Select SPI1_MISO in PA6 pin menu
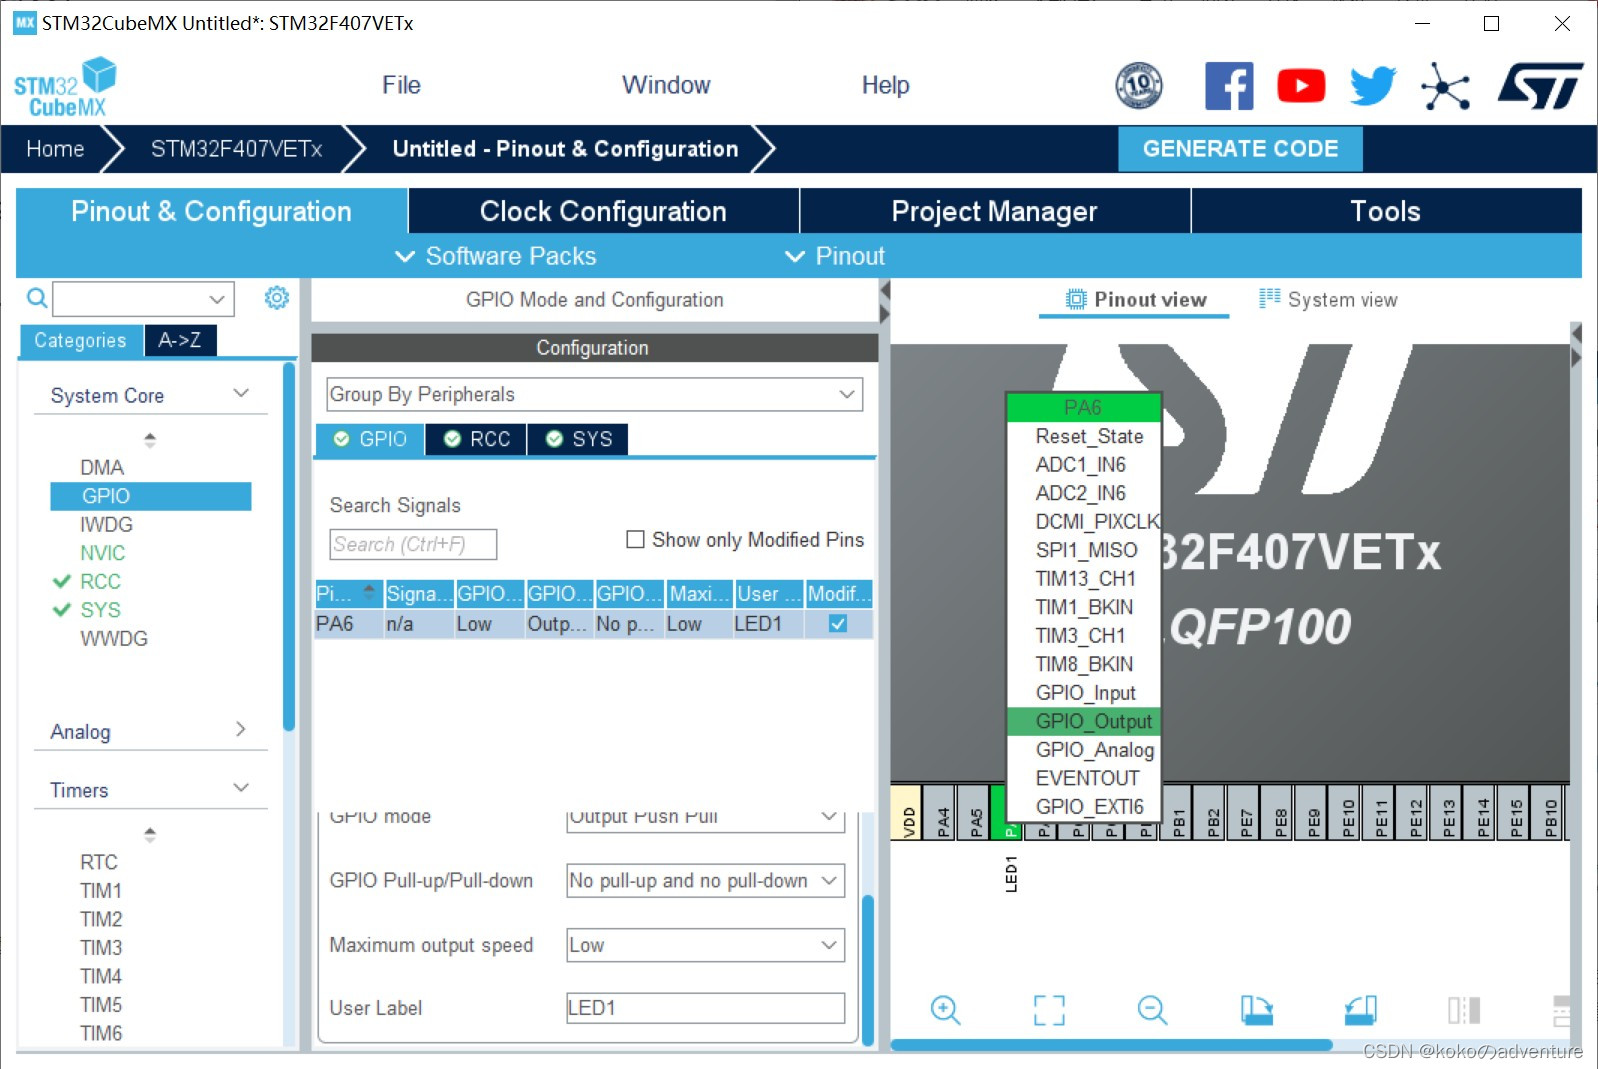Screen dimensions: 1598x1069 1084,550
